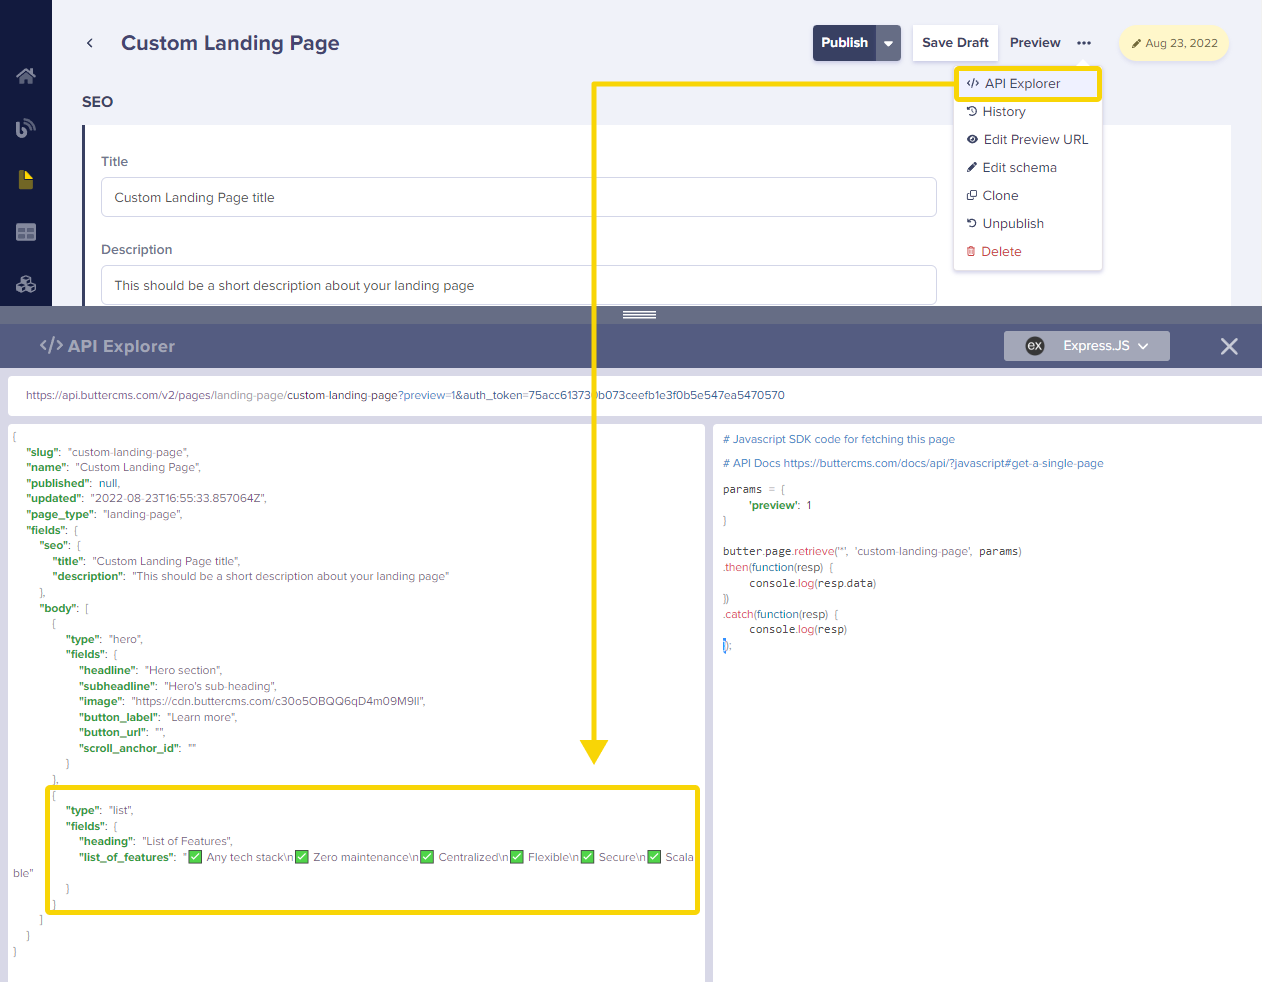Open the three-dots more options menu

coord(1084,43)
